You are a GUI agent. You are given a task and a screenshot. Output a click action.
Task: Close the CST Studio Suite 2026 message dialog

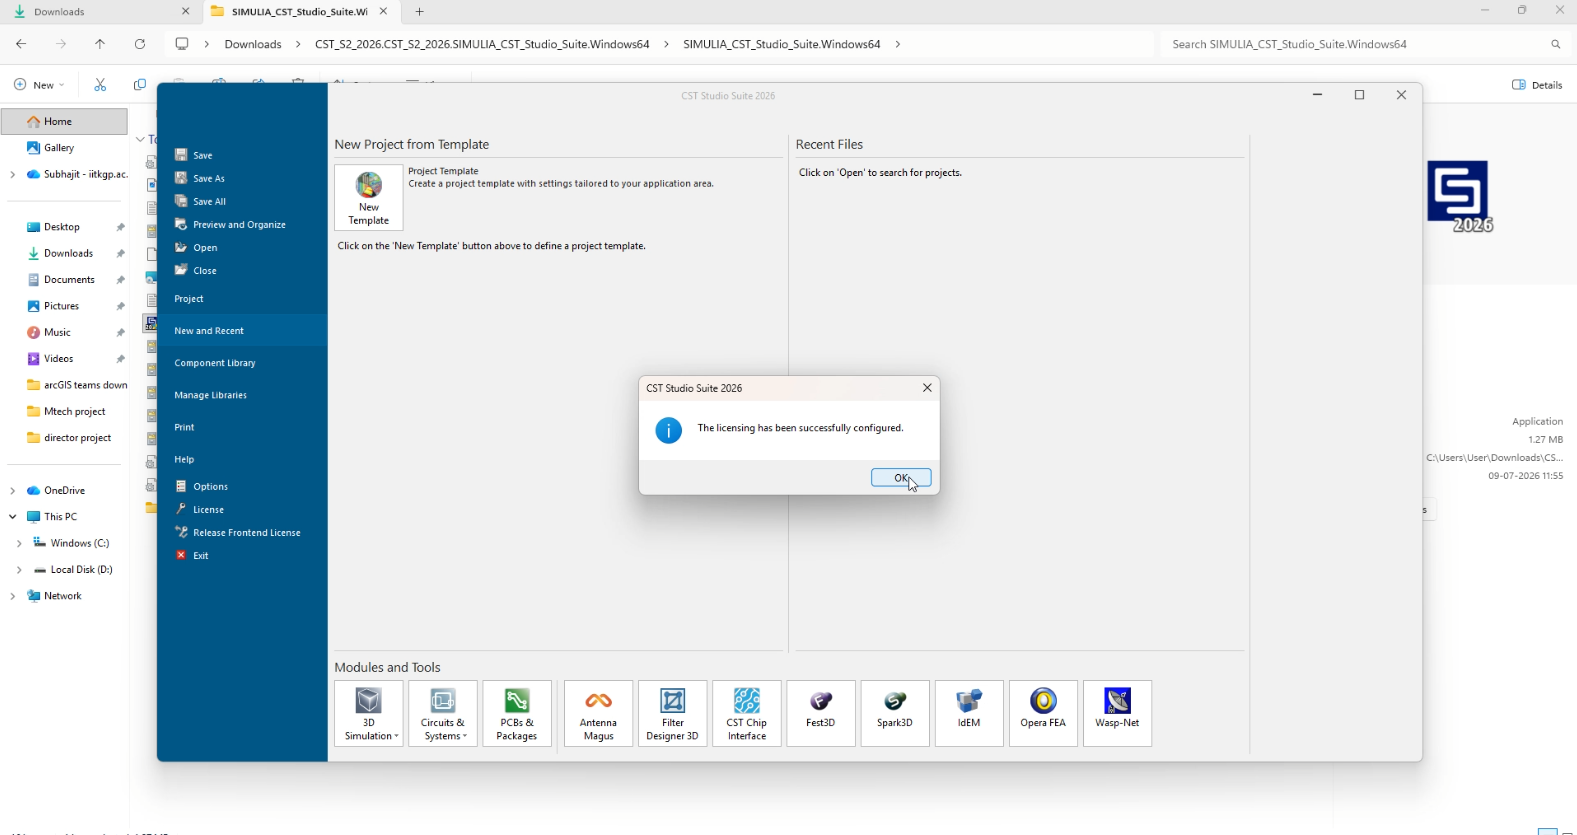[x=927, y=388]
